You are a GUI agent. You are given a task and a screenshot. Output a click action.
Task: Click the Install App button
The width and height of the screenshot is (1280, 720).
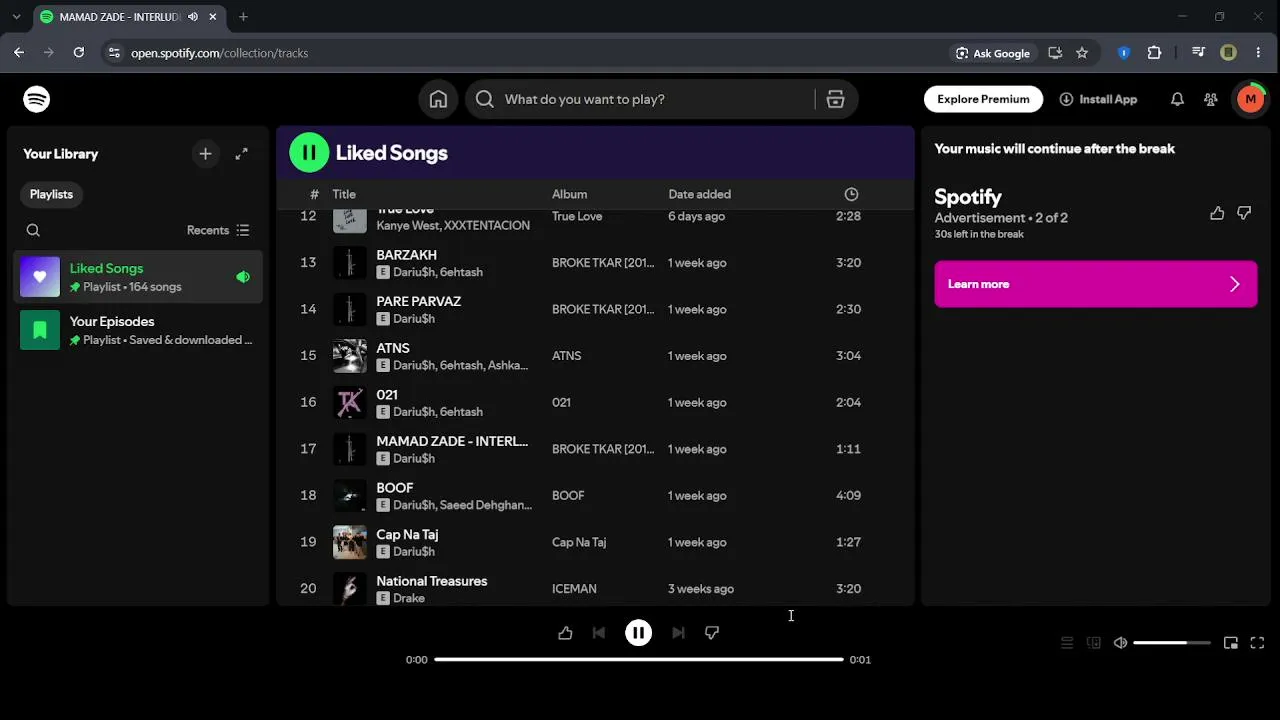(1098, 99)
